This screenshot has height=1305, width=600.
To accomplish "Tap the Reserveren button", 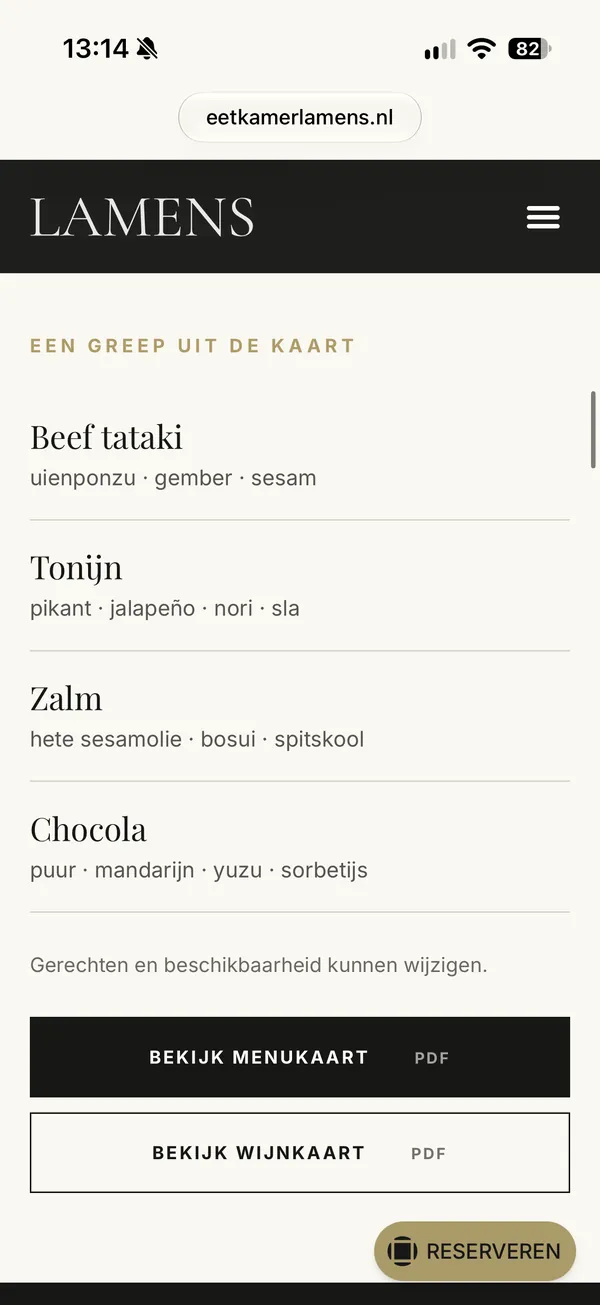I will [475, 1251].
